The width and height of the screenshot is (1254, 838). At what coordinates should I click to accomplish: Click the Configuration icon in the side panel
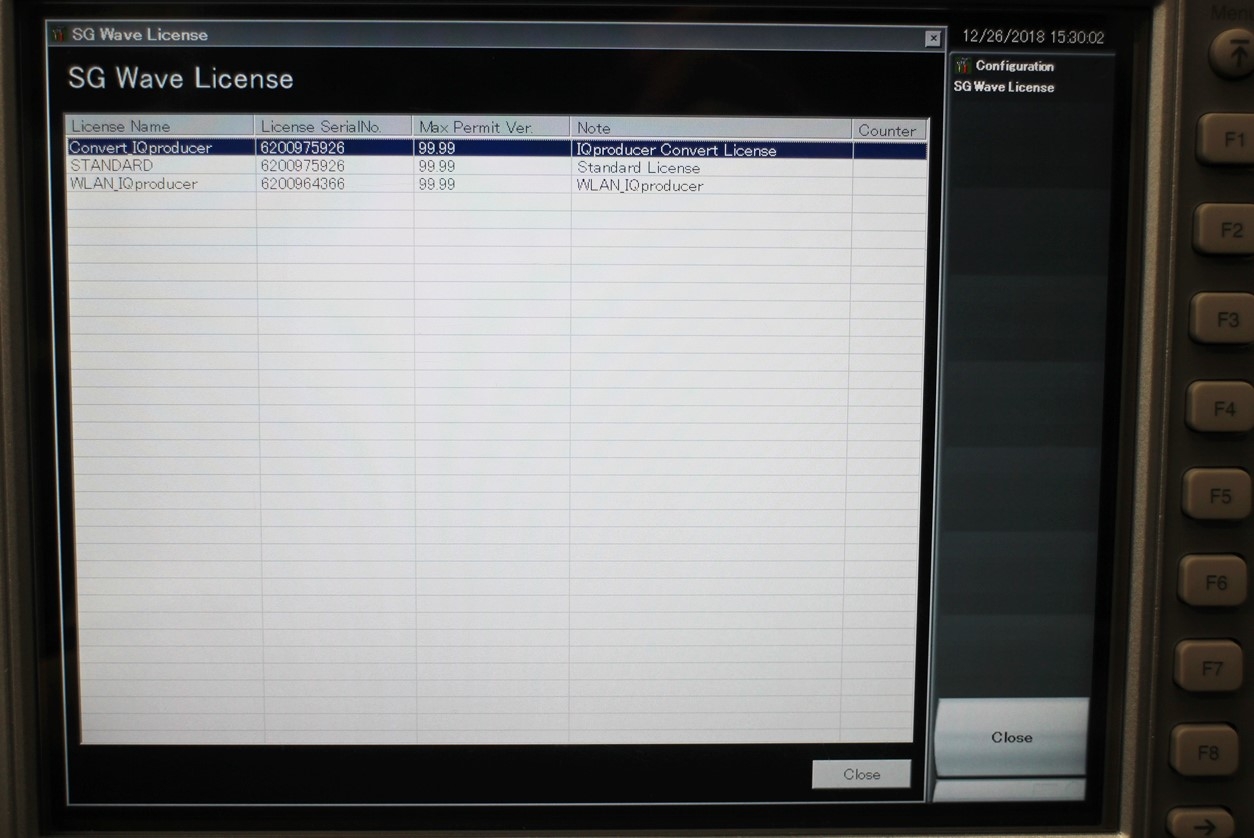[x=962, y=66]
